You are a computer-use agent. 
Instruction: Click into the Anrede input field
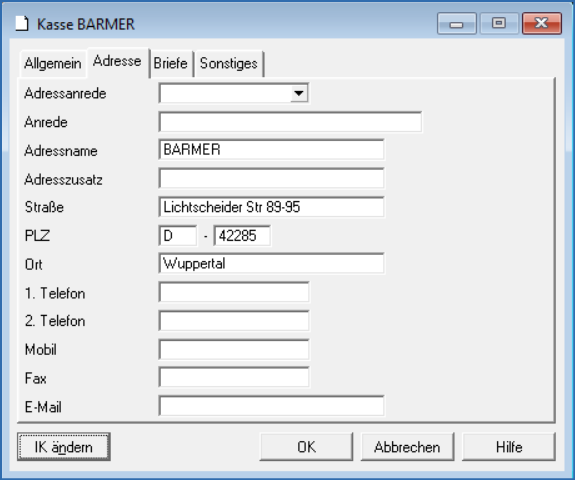290,122
